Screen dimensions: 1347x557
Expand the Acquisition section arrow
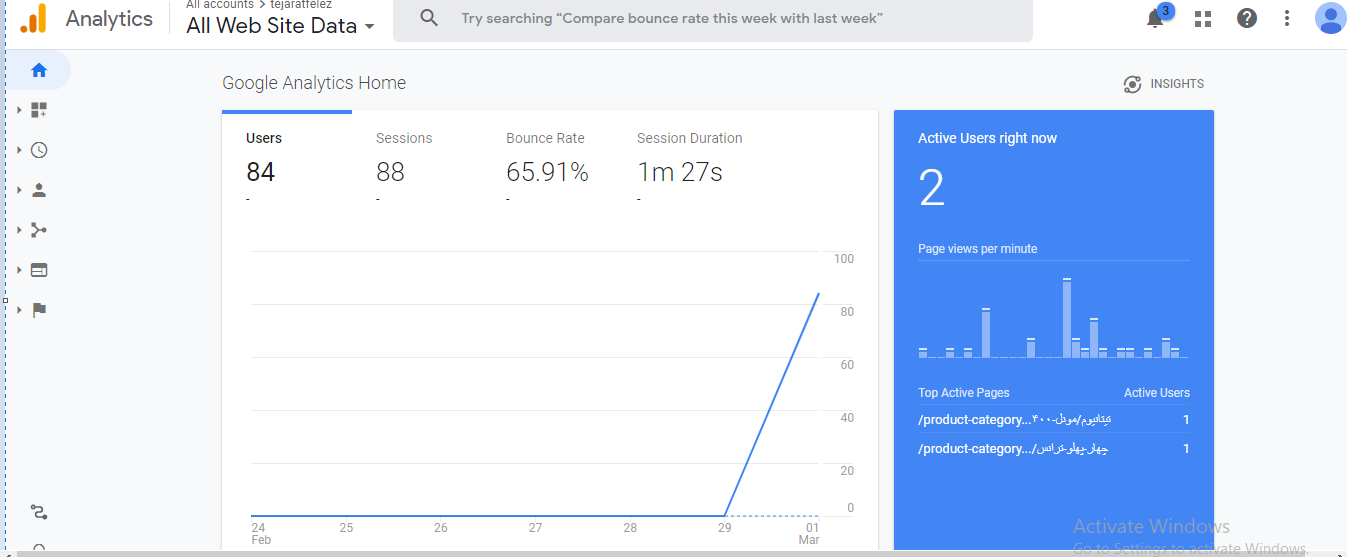[19, 230]
